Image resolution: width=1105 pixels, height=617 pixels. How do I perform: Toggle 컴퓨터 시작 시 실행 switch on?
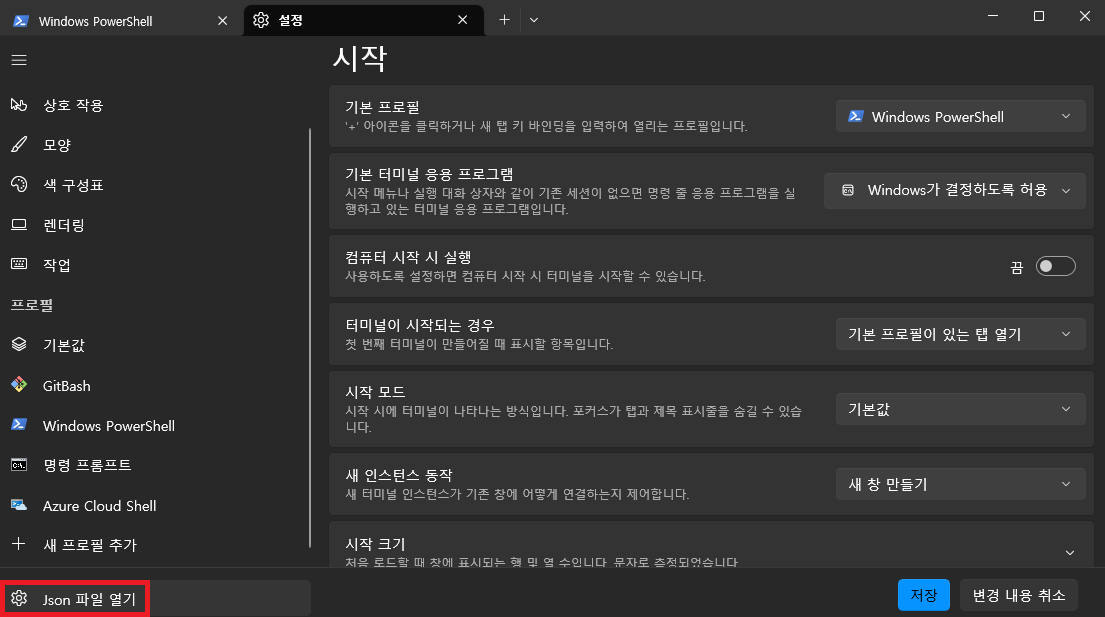click(1055, 266)
